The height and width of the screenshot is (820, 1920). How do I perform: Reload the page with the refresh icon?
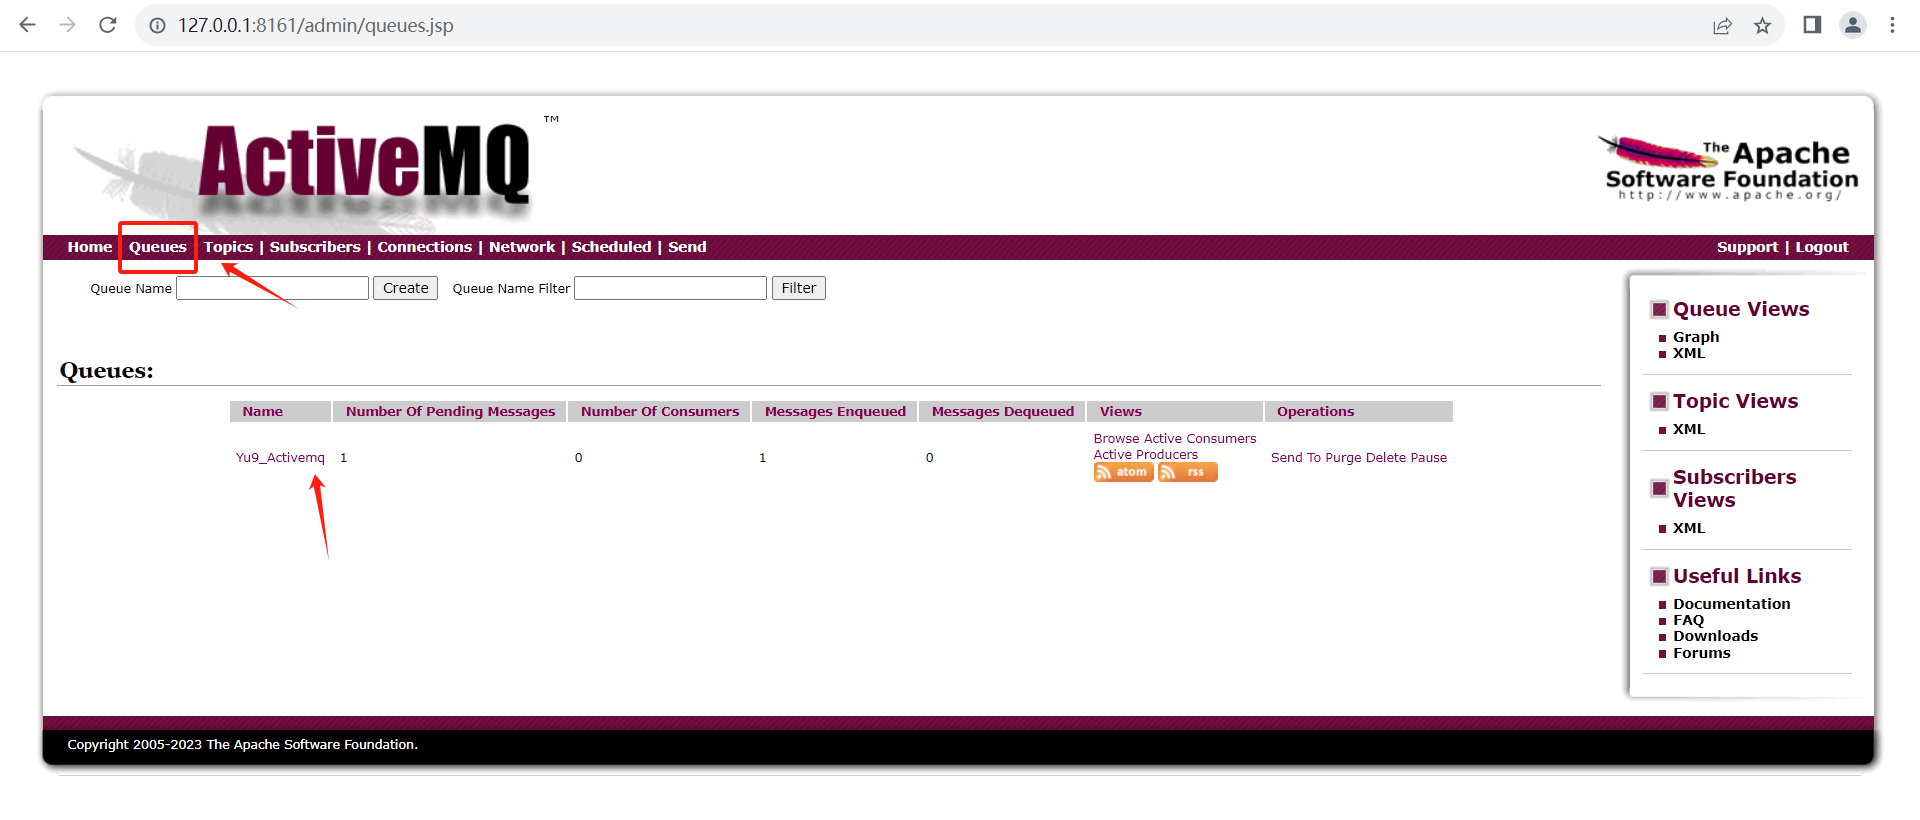click(108, 25)
